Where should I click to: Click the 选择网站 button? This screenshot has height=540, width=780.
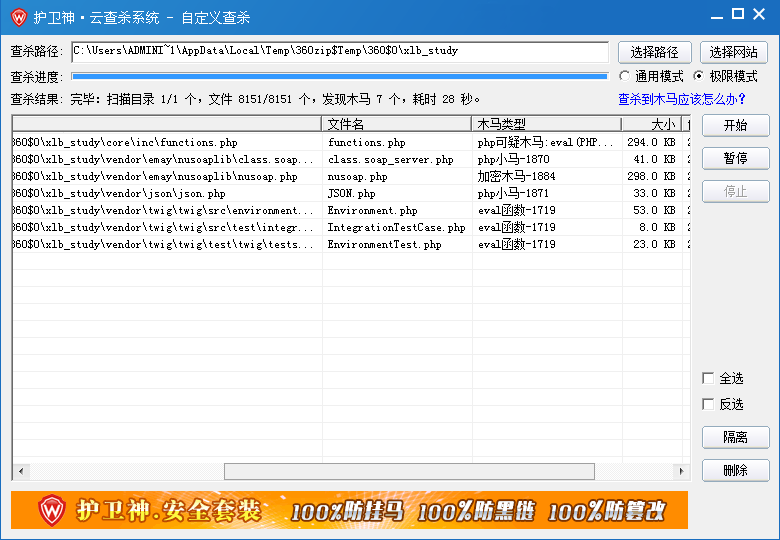pyautogui.click(x=734, y=52)
